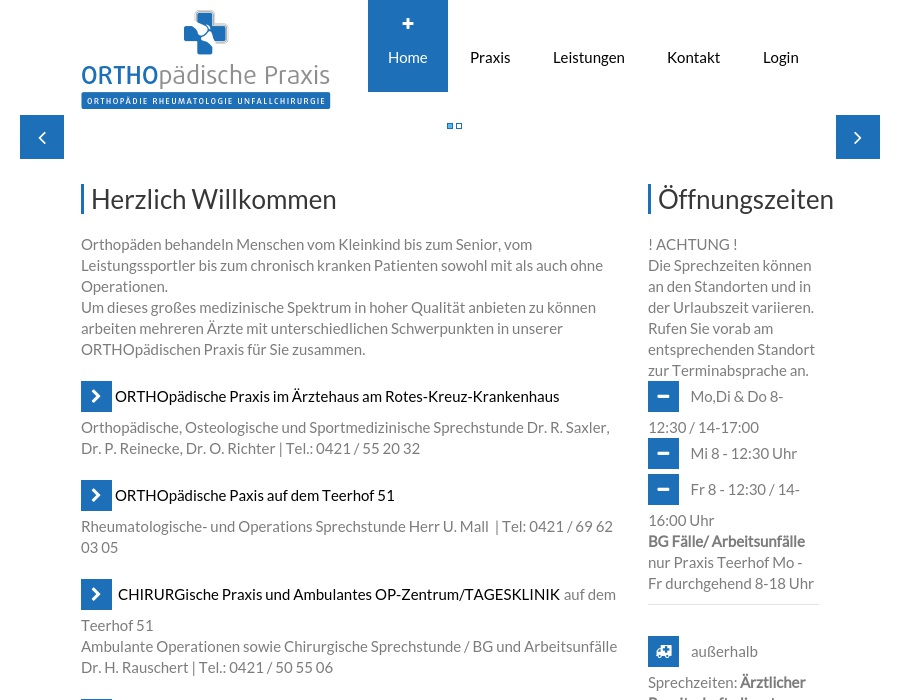Select the arrow icon beside Ärztehaus practice entry
The width and height of the screenshot is (900, 700).
tap(96, 396)
